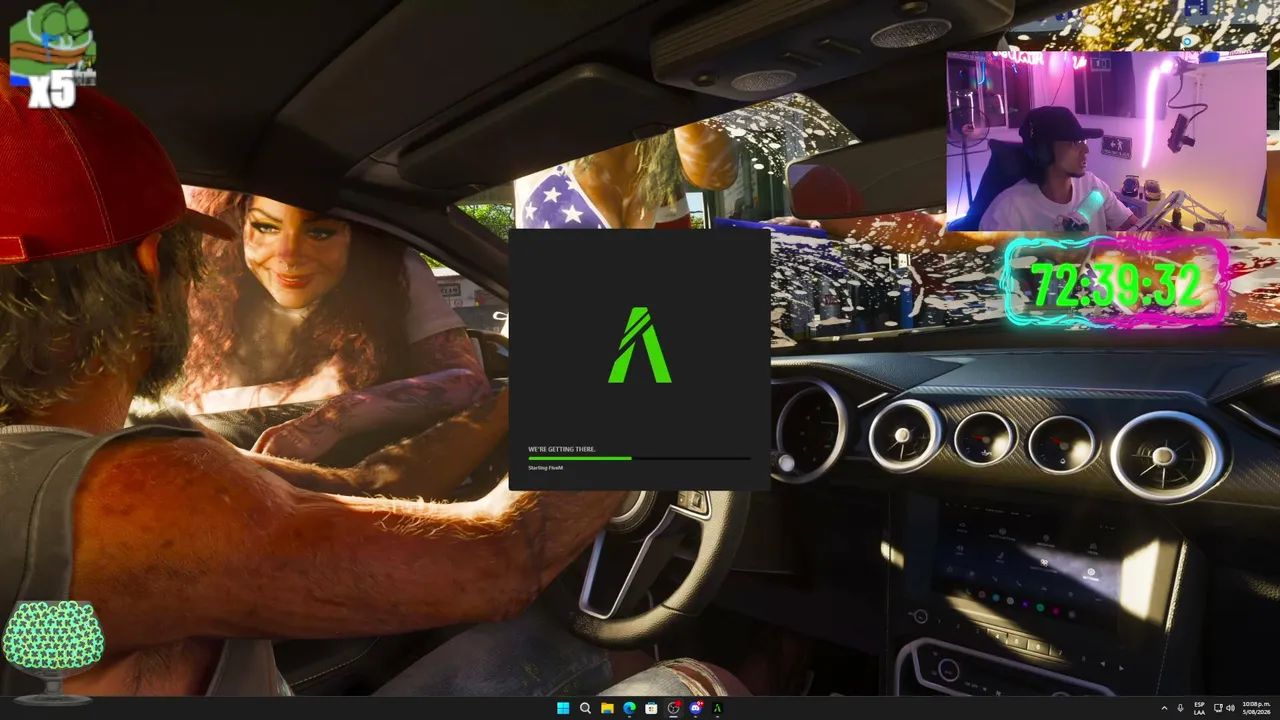Open the volume tray icon
The width and height of the screenshot is (1280, 720).
[x=1230, y=708]
